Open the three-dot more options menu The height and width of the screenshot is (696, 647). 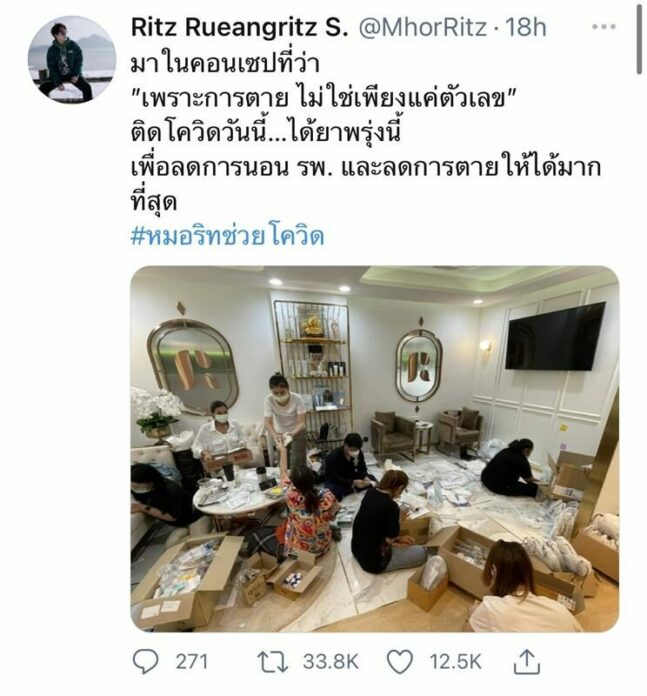click(604, 27)
